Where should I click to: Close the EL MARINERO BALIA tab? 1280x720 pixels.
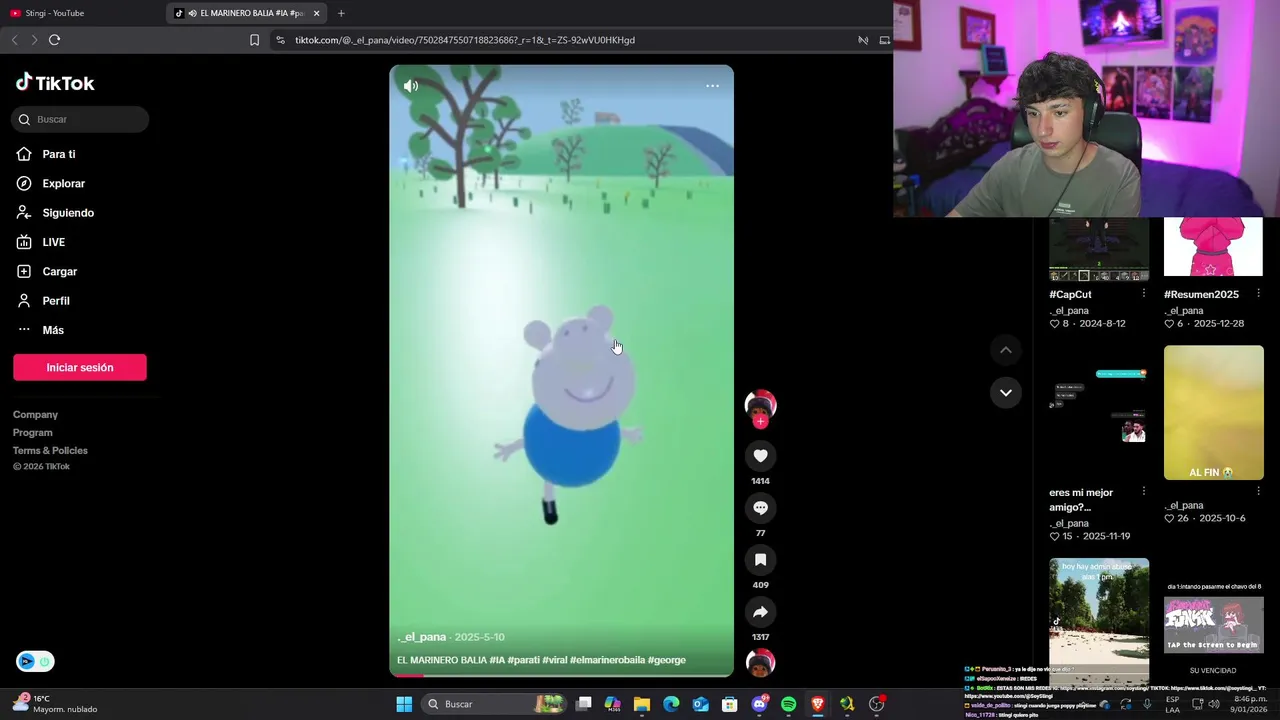317,13
